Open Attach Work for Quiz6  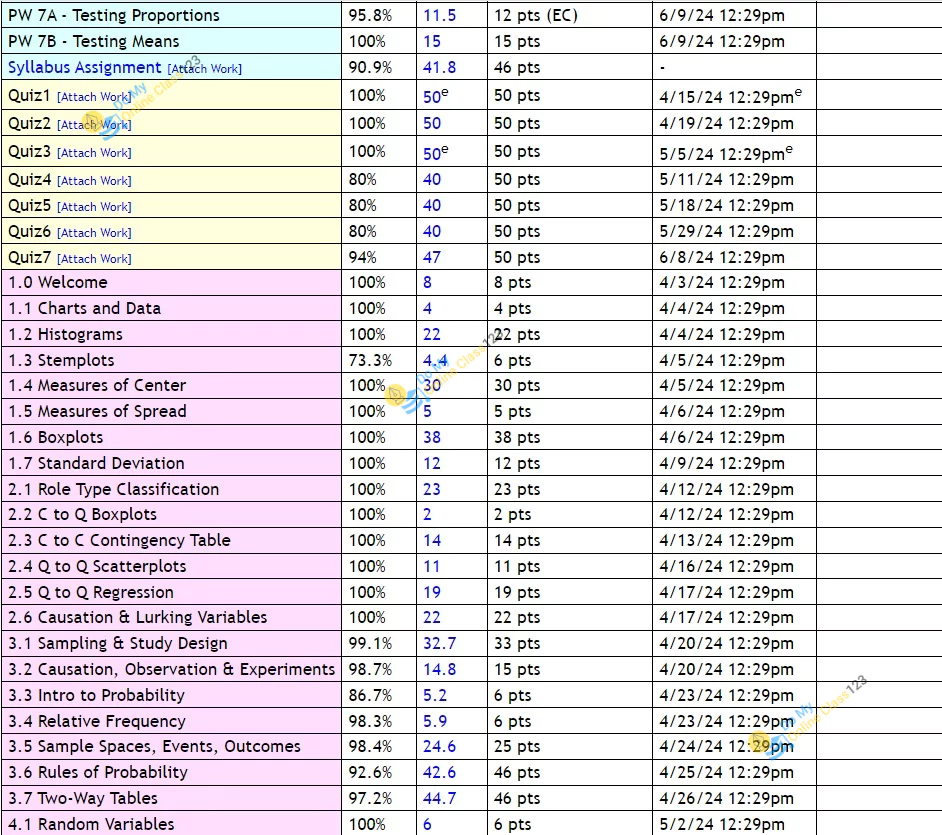click(94, 233)
